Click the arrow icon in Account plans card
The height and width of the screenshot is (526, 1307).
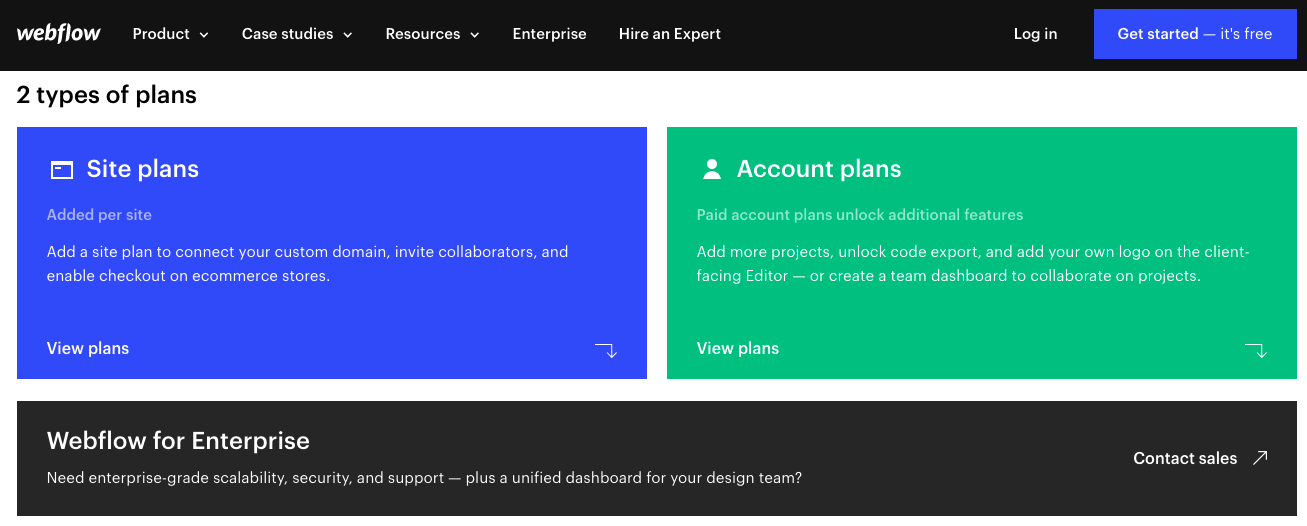[x=1256, y=350]
